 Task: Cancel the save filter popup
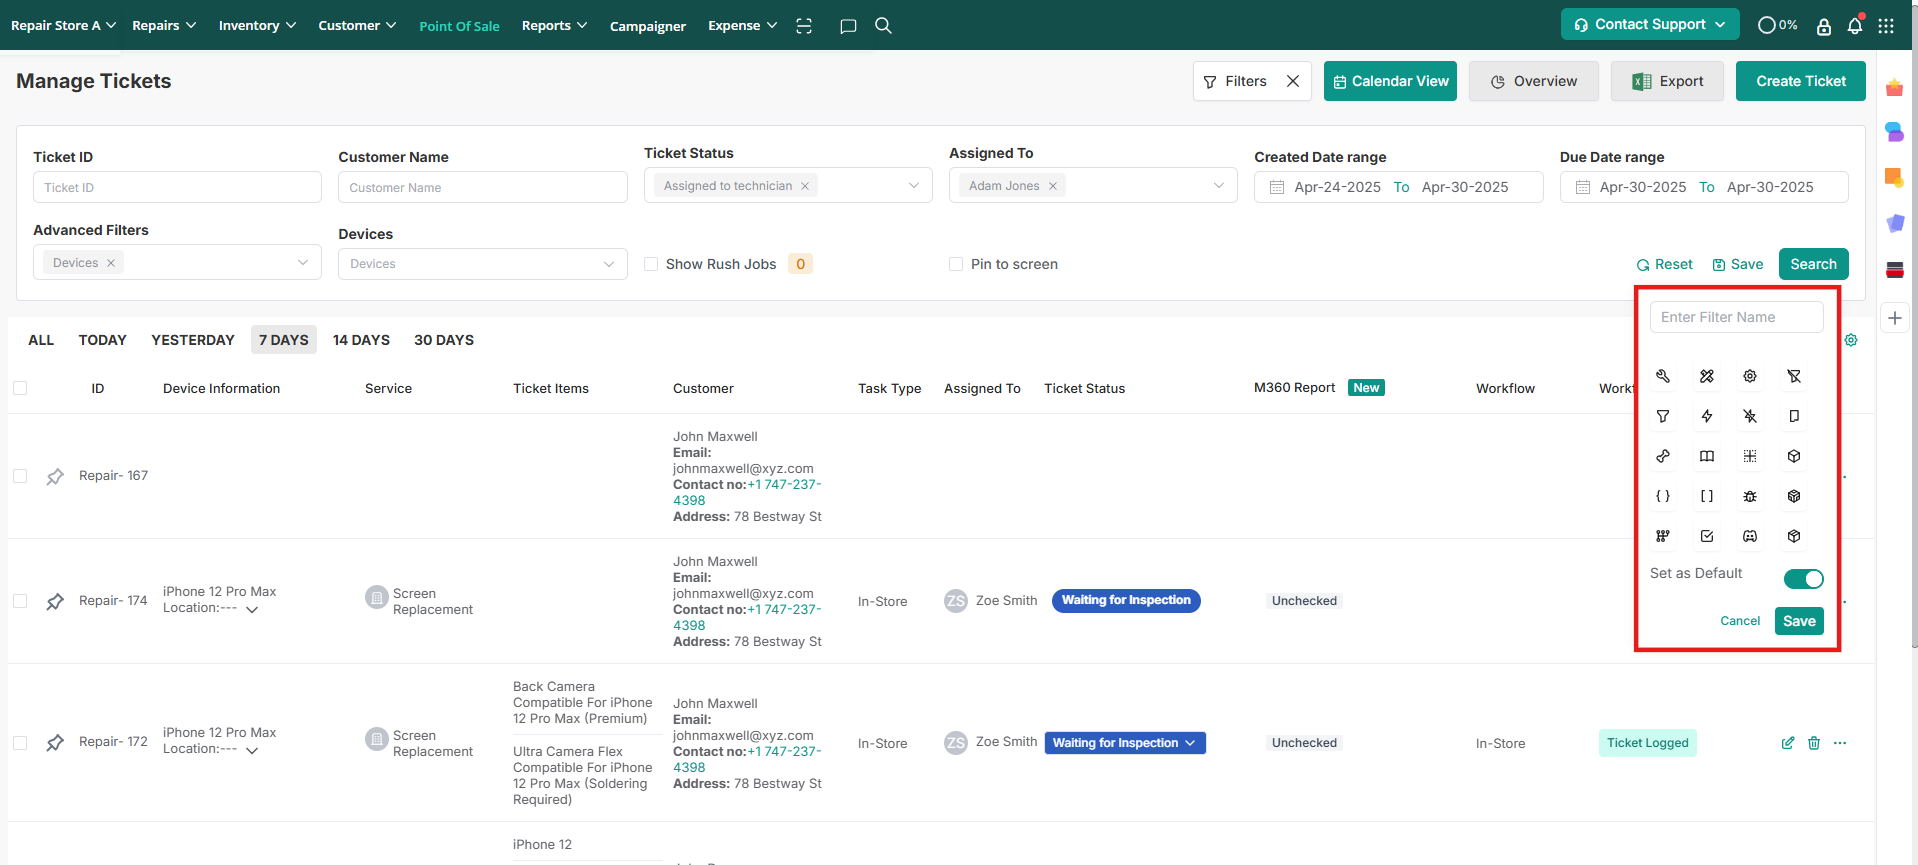point(1739,621)
